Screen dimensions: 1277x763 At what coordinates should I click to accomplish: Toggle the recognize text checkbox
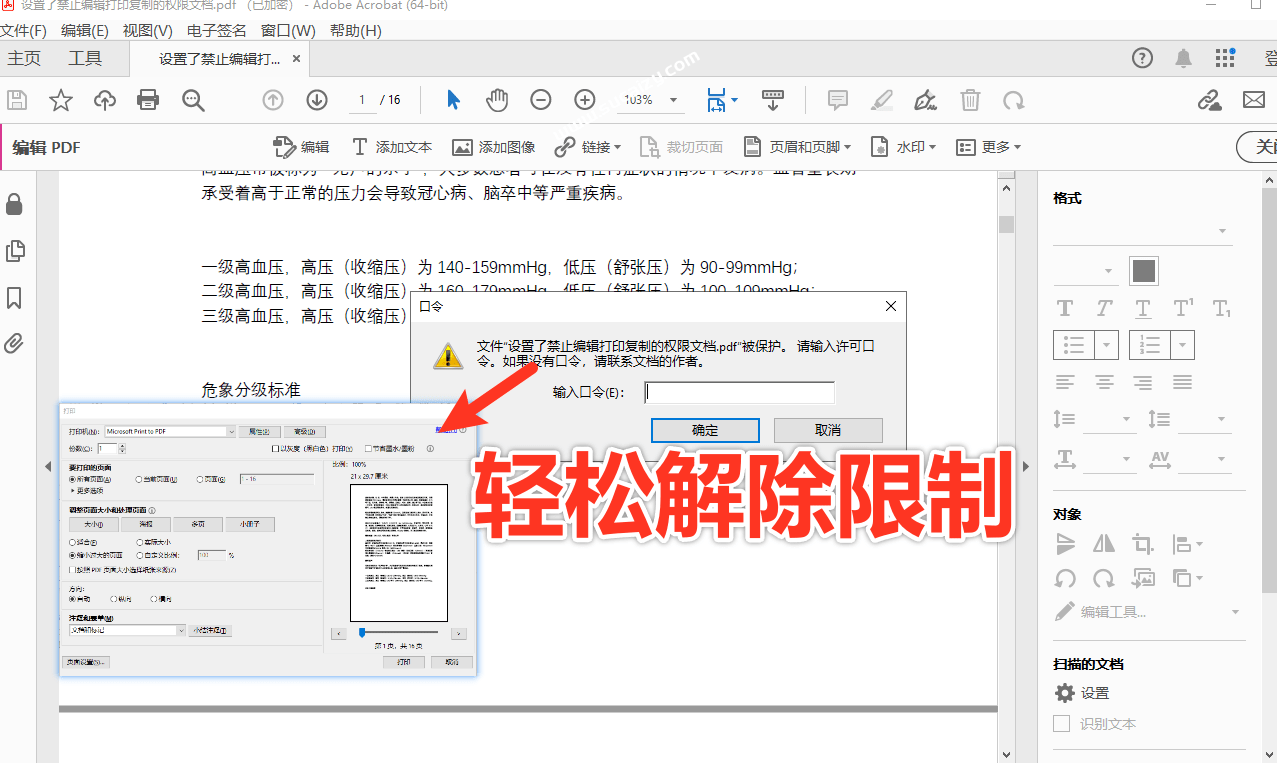point(1062,723)
